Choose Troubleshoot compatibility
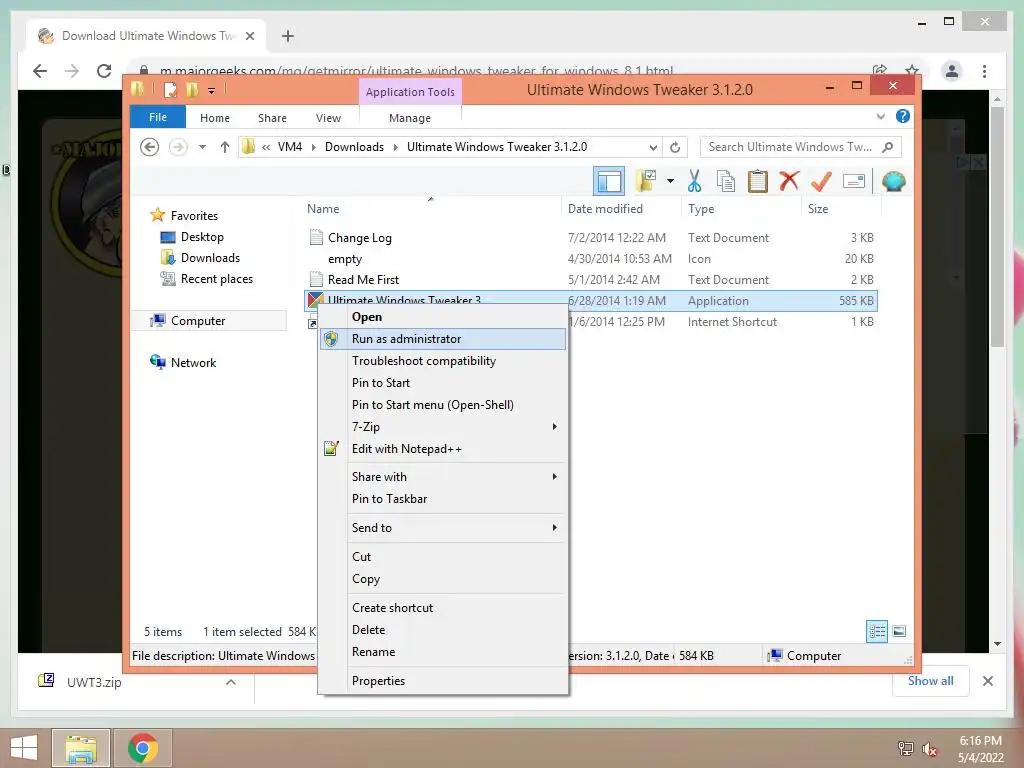Screen dimensions: 1024x768 (443, 360)
